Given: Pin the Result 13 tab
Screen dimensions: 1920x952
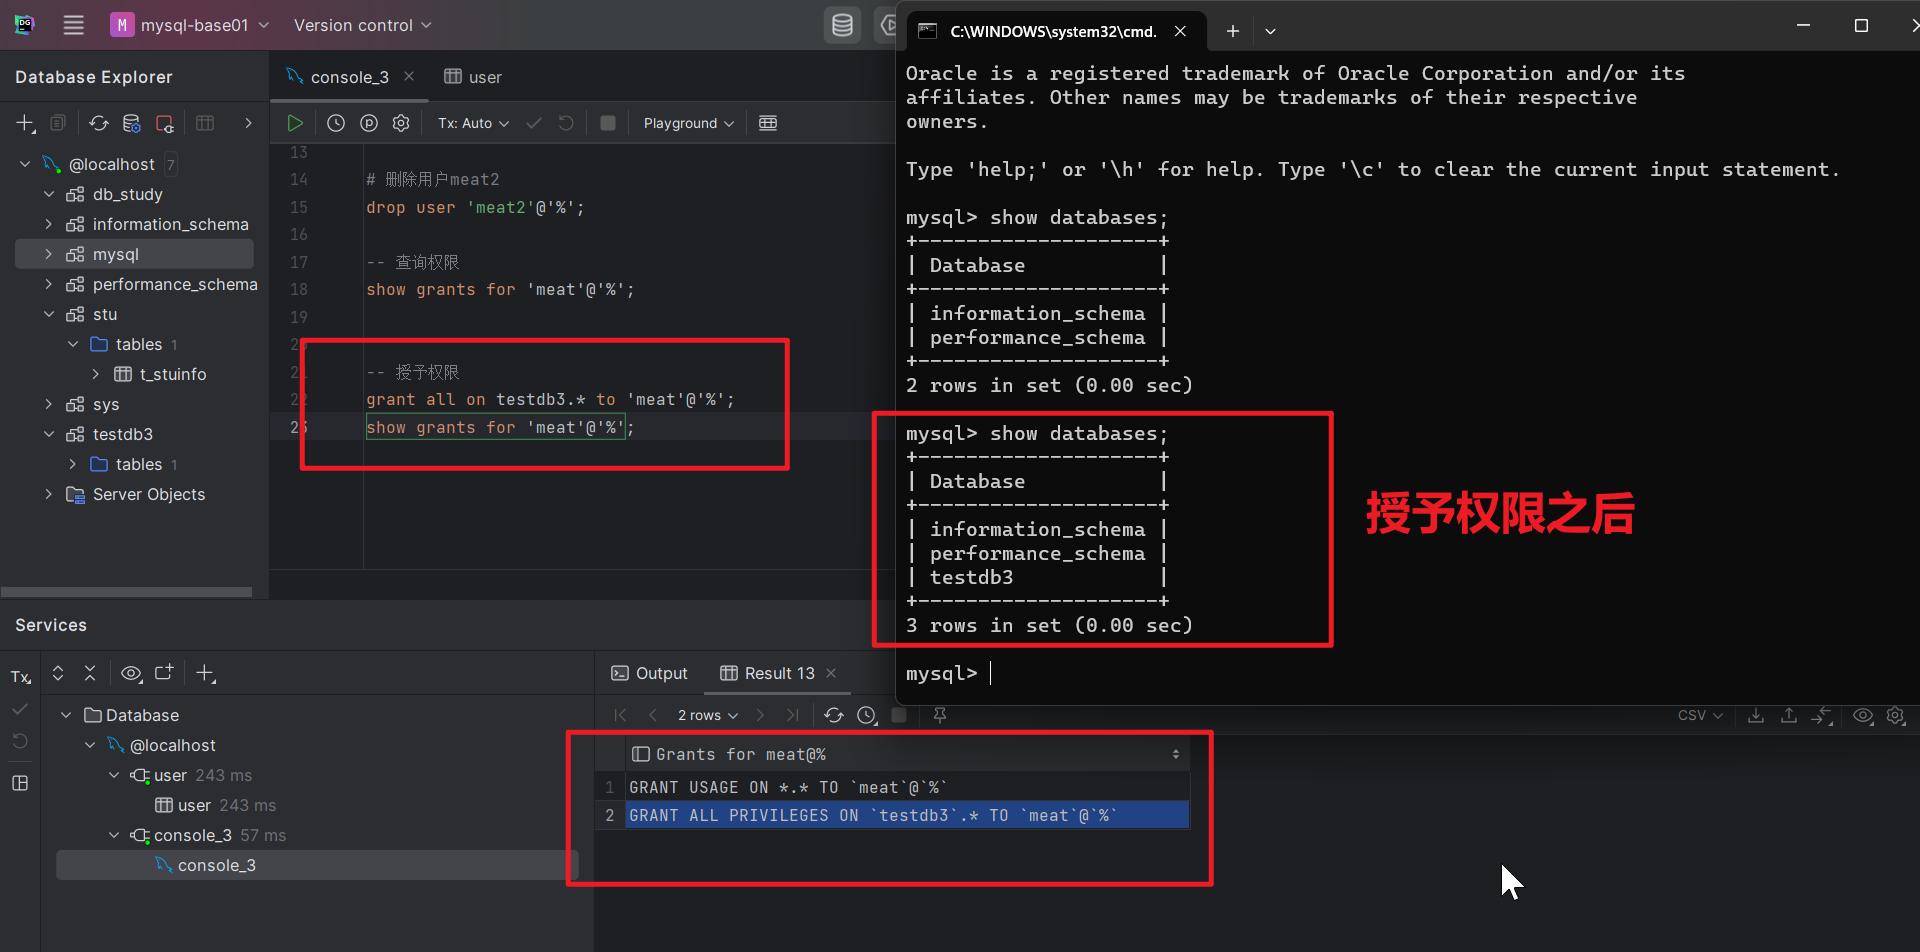Looking at the screenshot, I should (940, 715).
